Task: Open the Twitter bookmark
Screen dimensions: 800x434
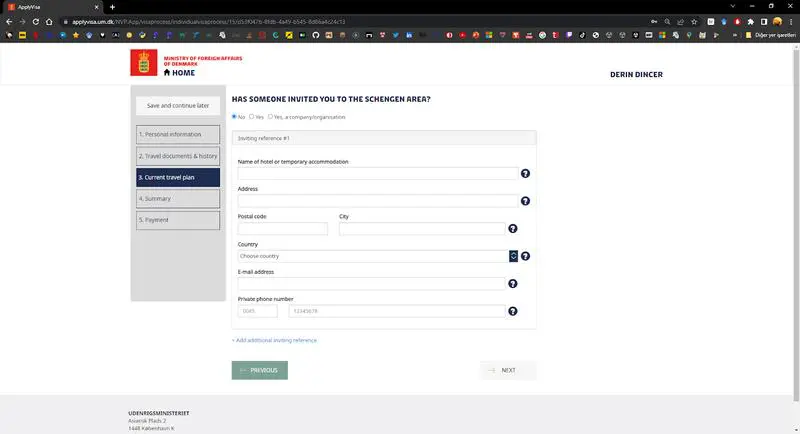Action: (395, 35)
